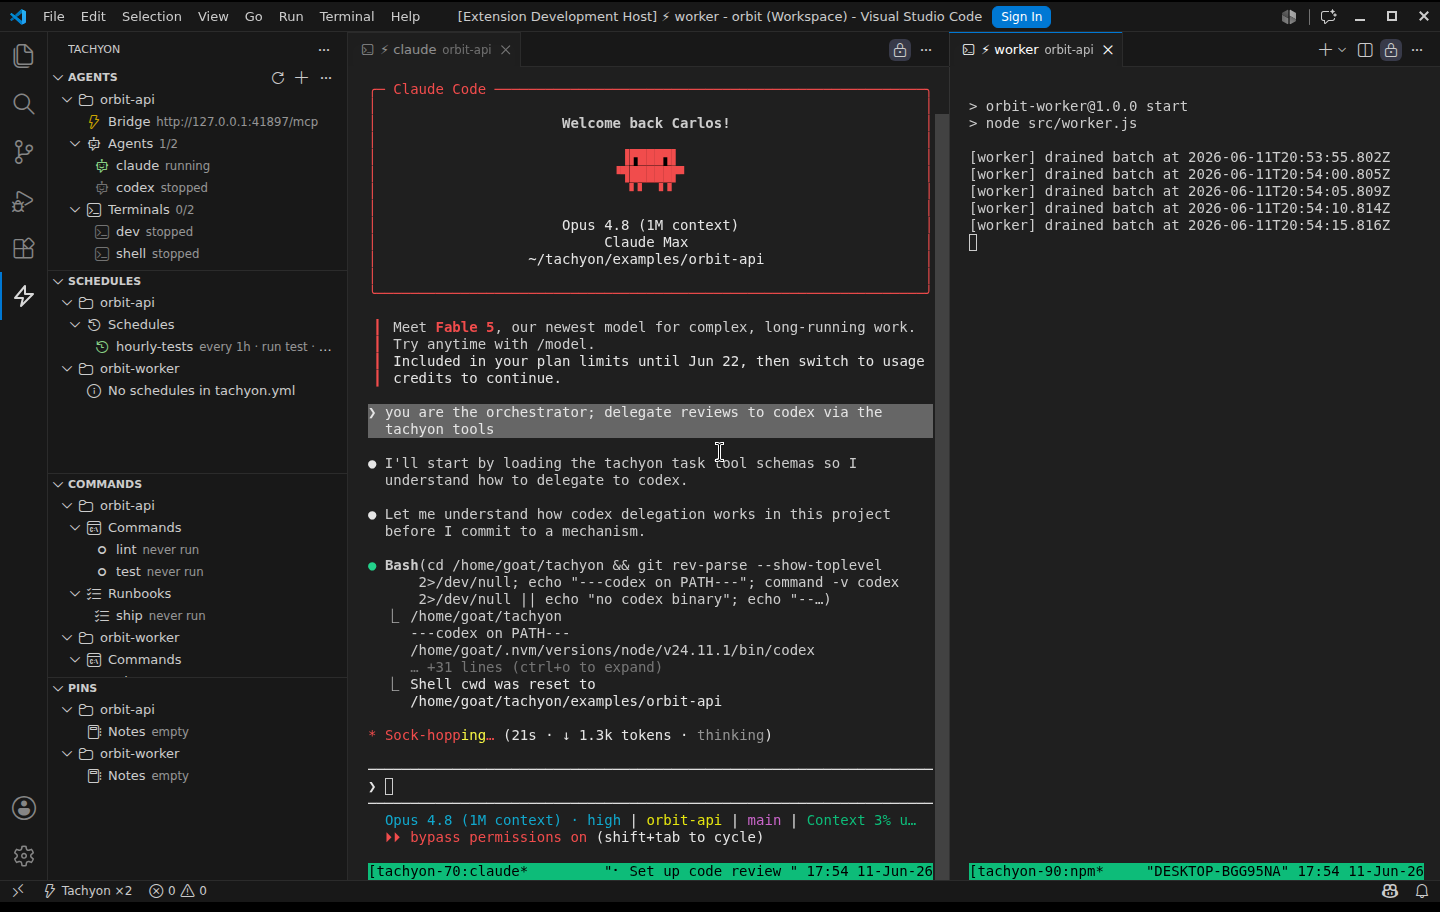
Task: Split the worker editor to the right
Action: [x=1365, y=50]
